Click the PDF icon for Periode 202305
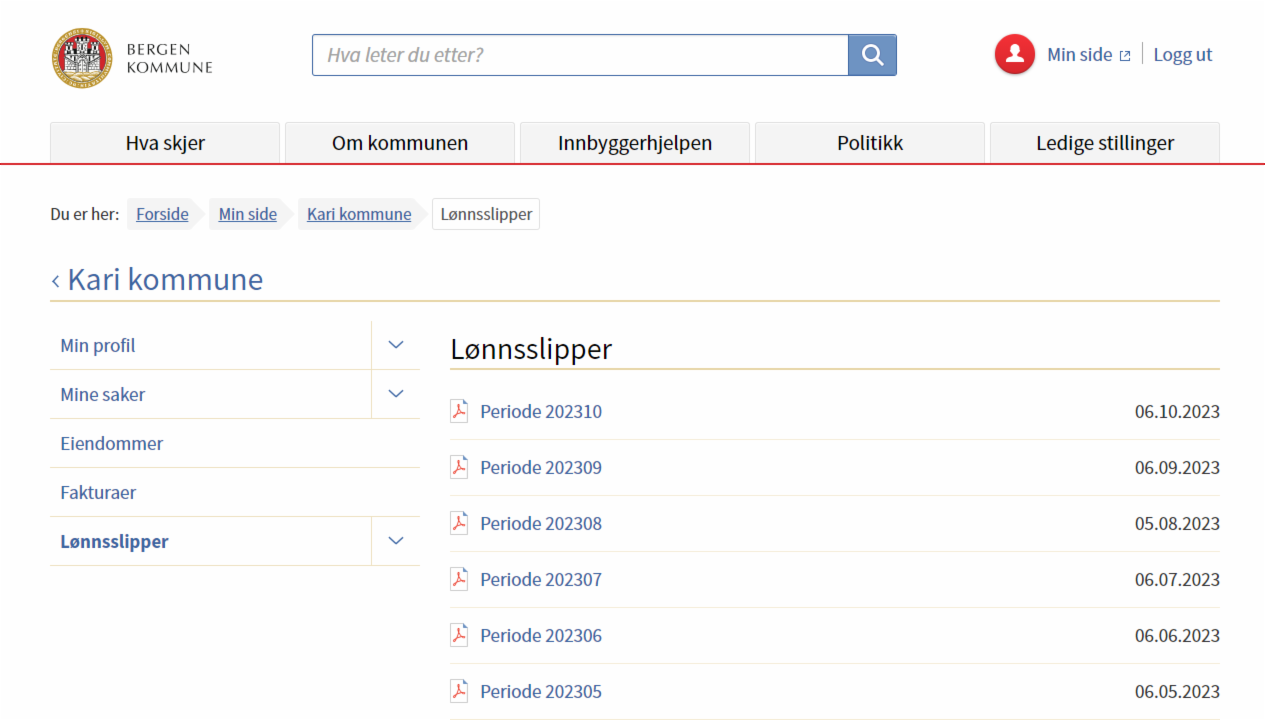The image size is (1265, 720). point(459,691)
